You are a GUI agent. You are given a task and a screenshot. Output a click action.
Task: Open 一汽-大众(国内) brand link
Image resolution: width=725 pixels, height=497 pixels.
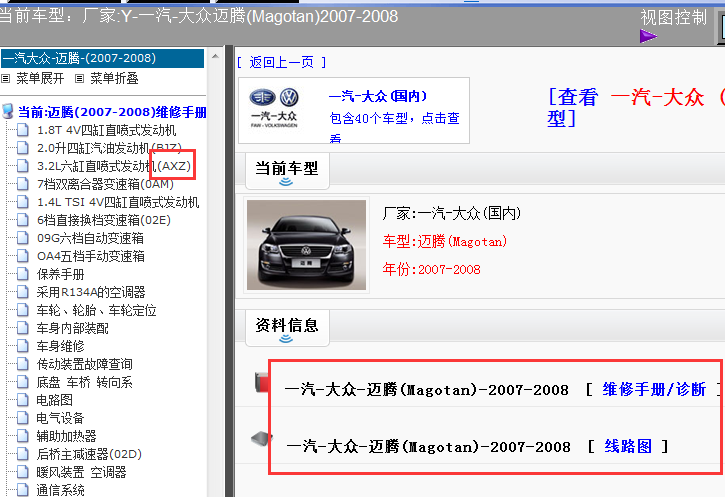click(x=378, y=96)
